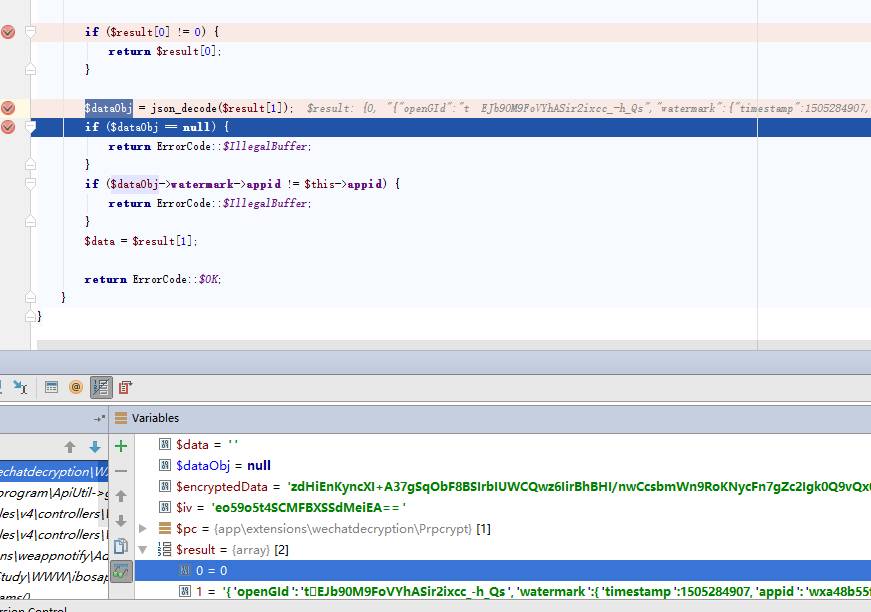Click the Copy icon in Variables sidebar

(121, 546)
